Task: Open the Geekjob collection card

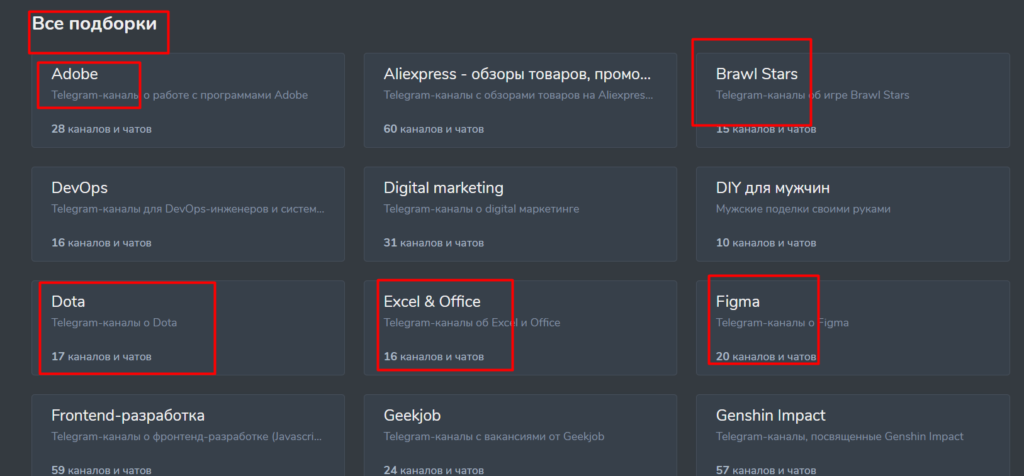Action: pos(520,435)
